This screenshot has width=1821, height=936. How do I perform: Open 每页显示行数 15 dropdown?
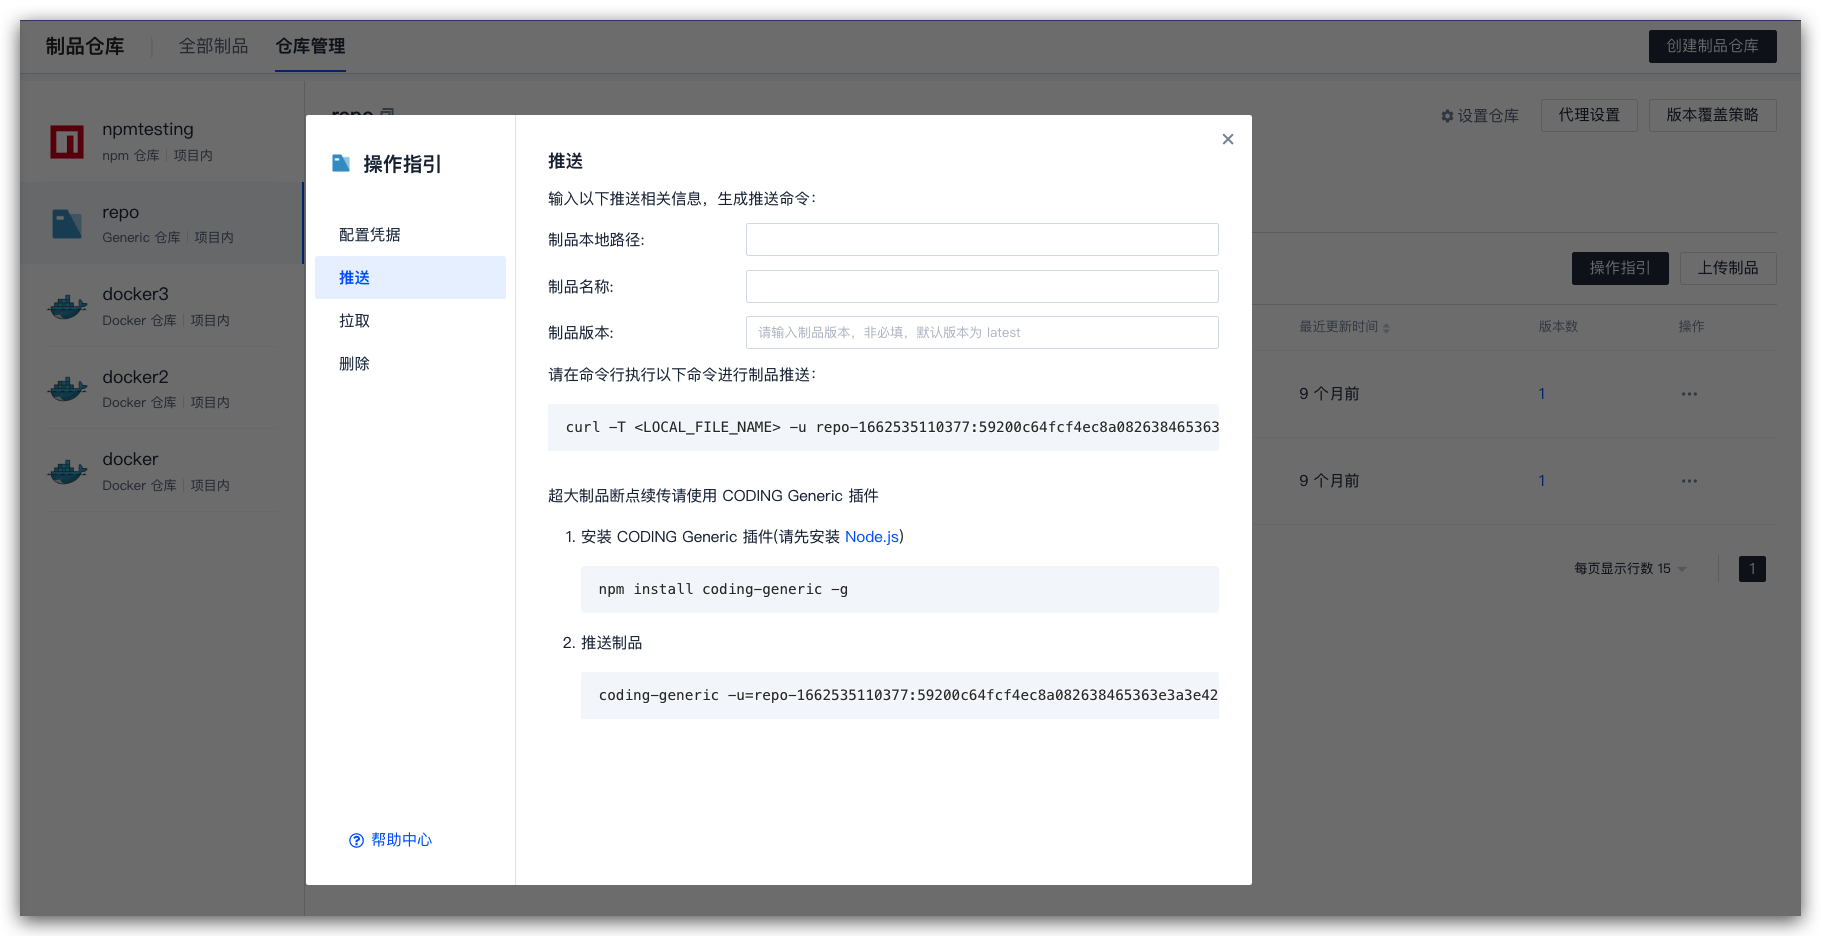point(1630,569)
